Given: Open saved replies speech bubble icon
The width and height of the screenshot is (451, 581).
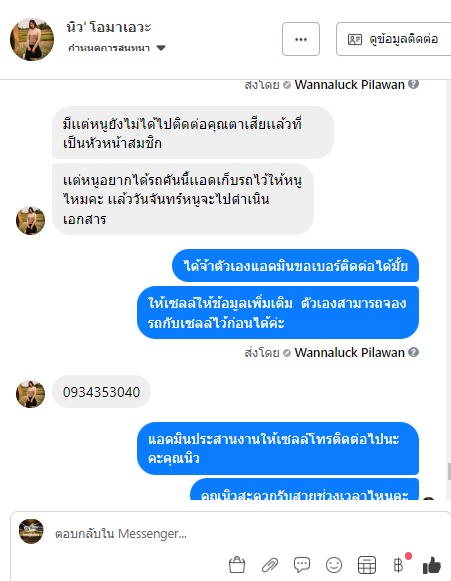Looking at the screenshot, I should coord(302,565).
